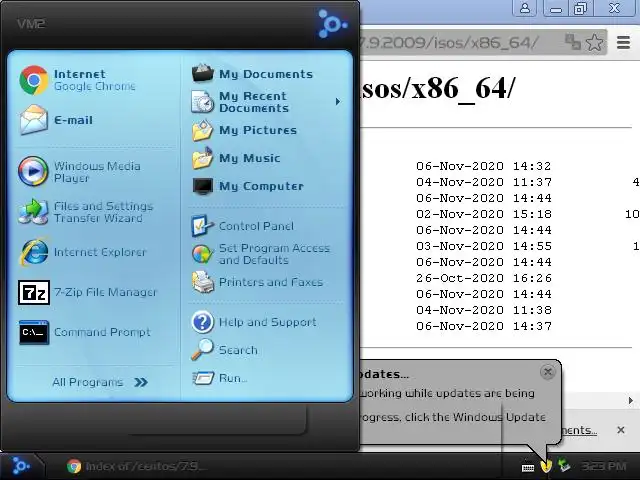
Task: Click horizontal scrollbar right arrow in Chrome
Action: point(631,401)
